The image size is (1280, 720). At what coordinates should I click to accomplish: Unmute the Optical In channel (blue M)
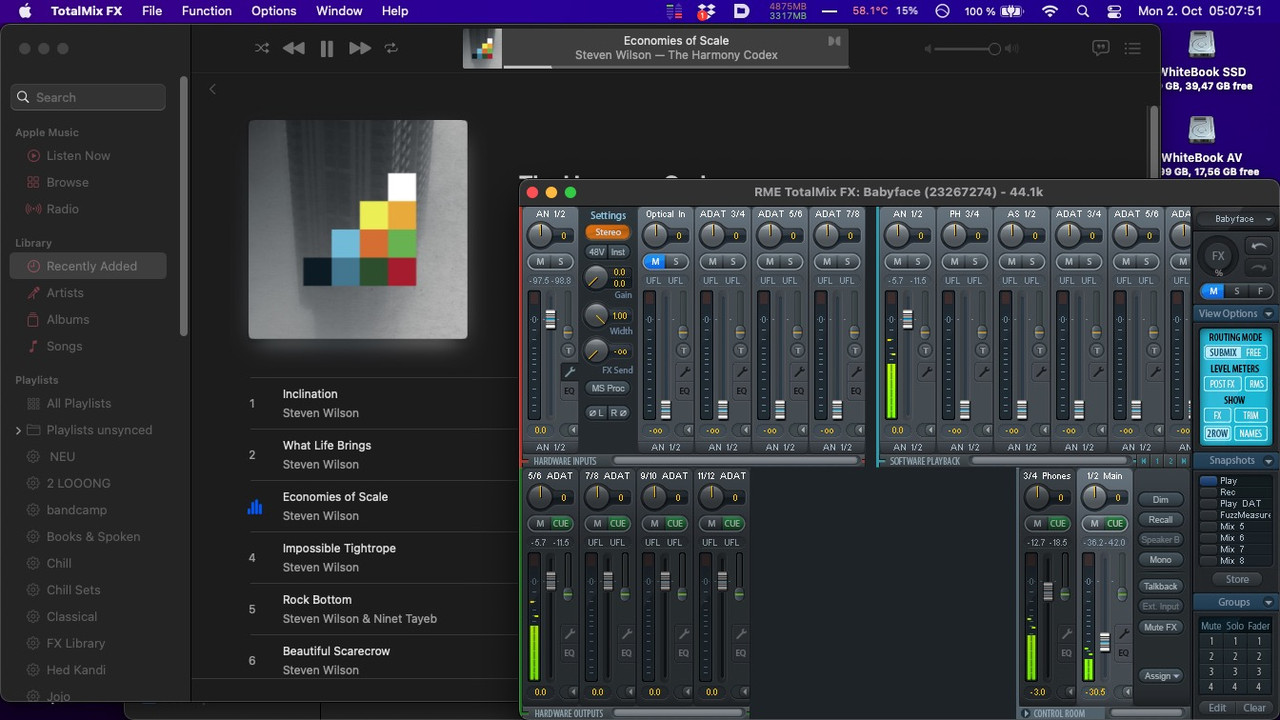(x=655, y=262)
